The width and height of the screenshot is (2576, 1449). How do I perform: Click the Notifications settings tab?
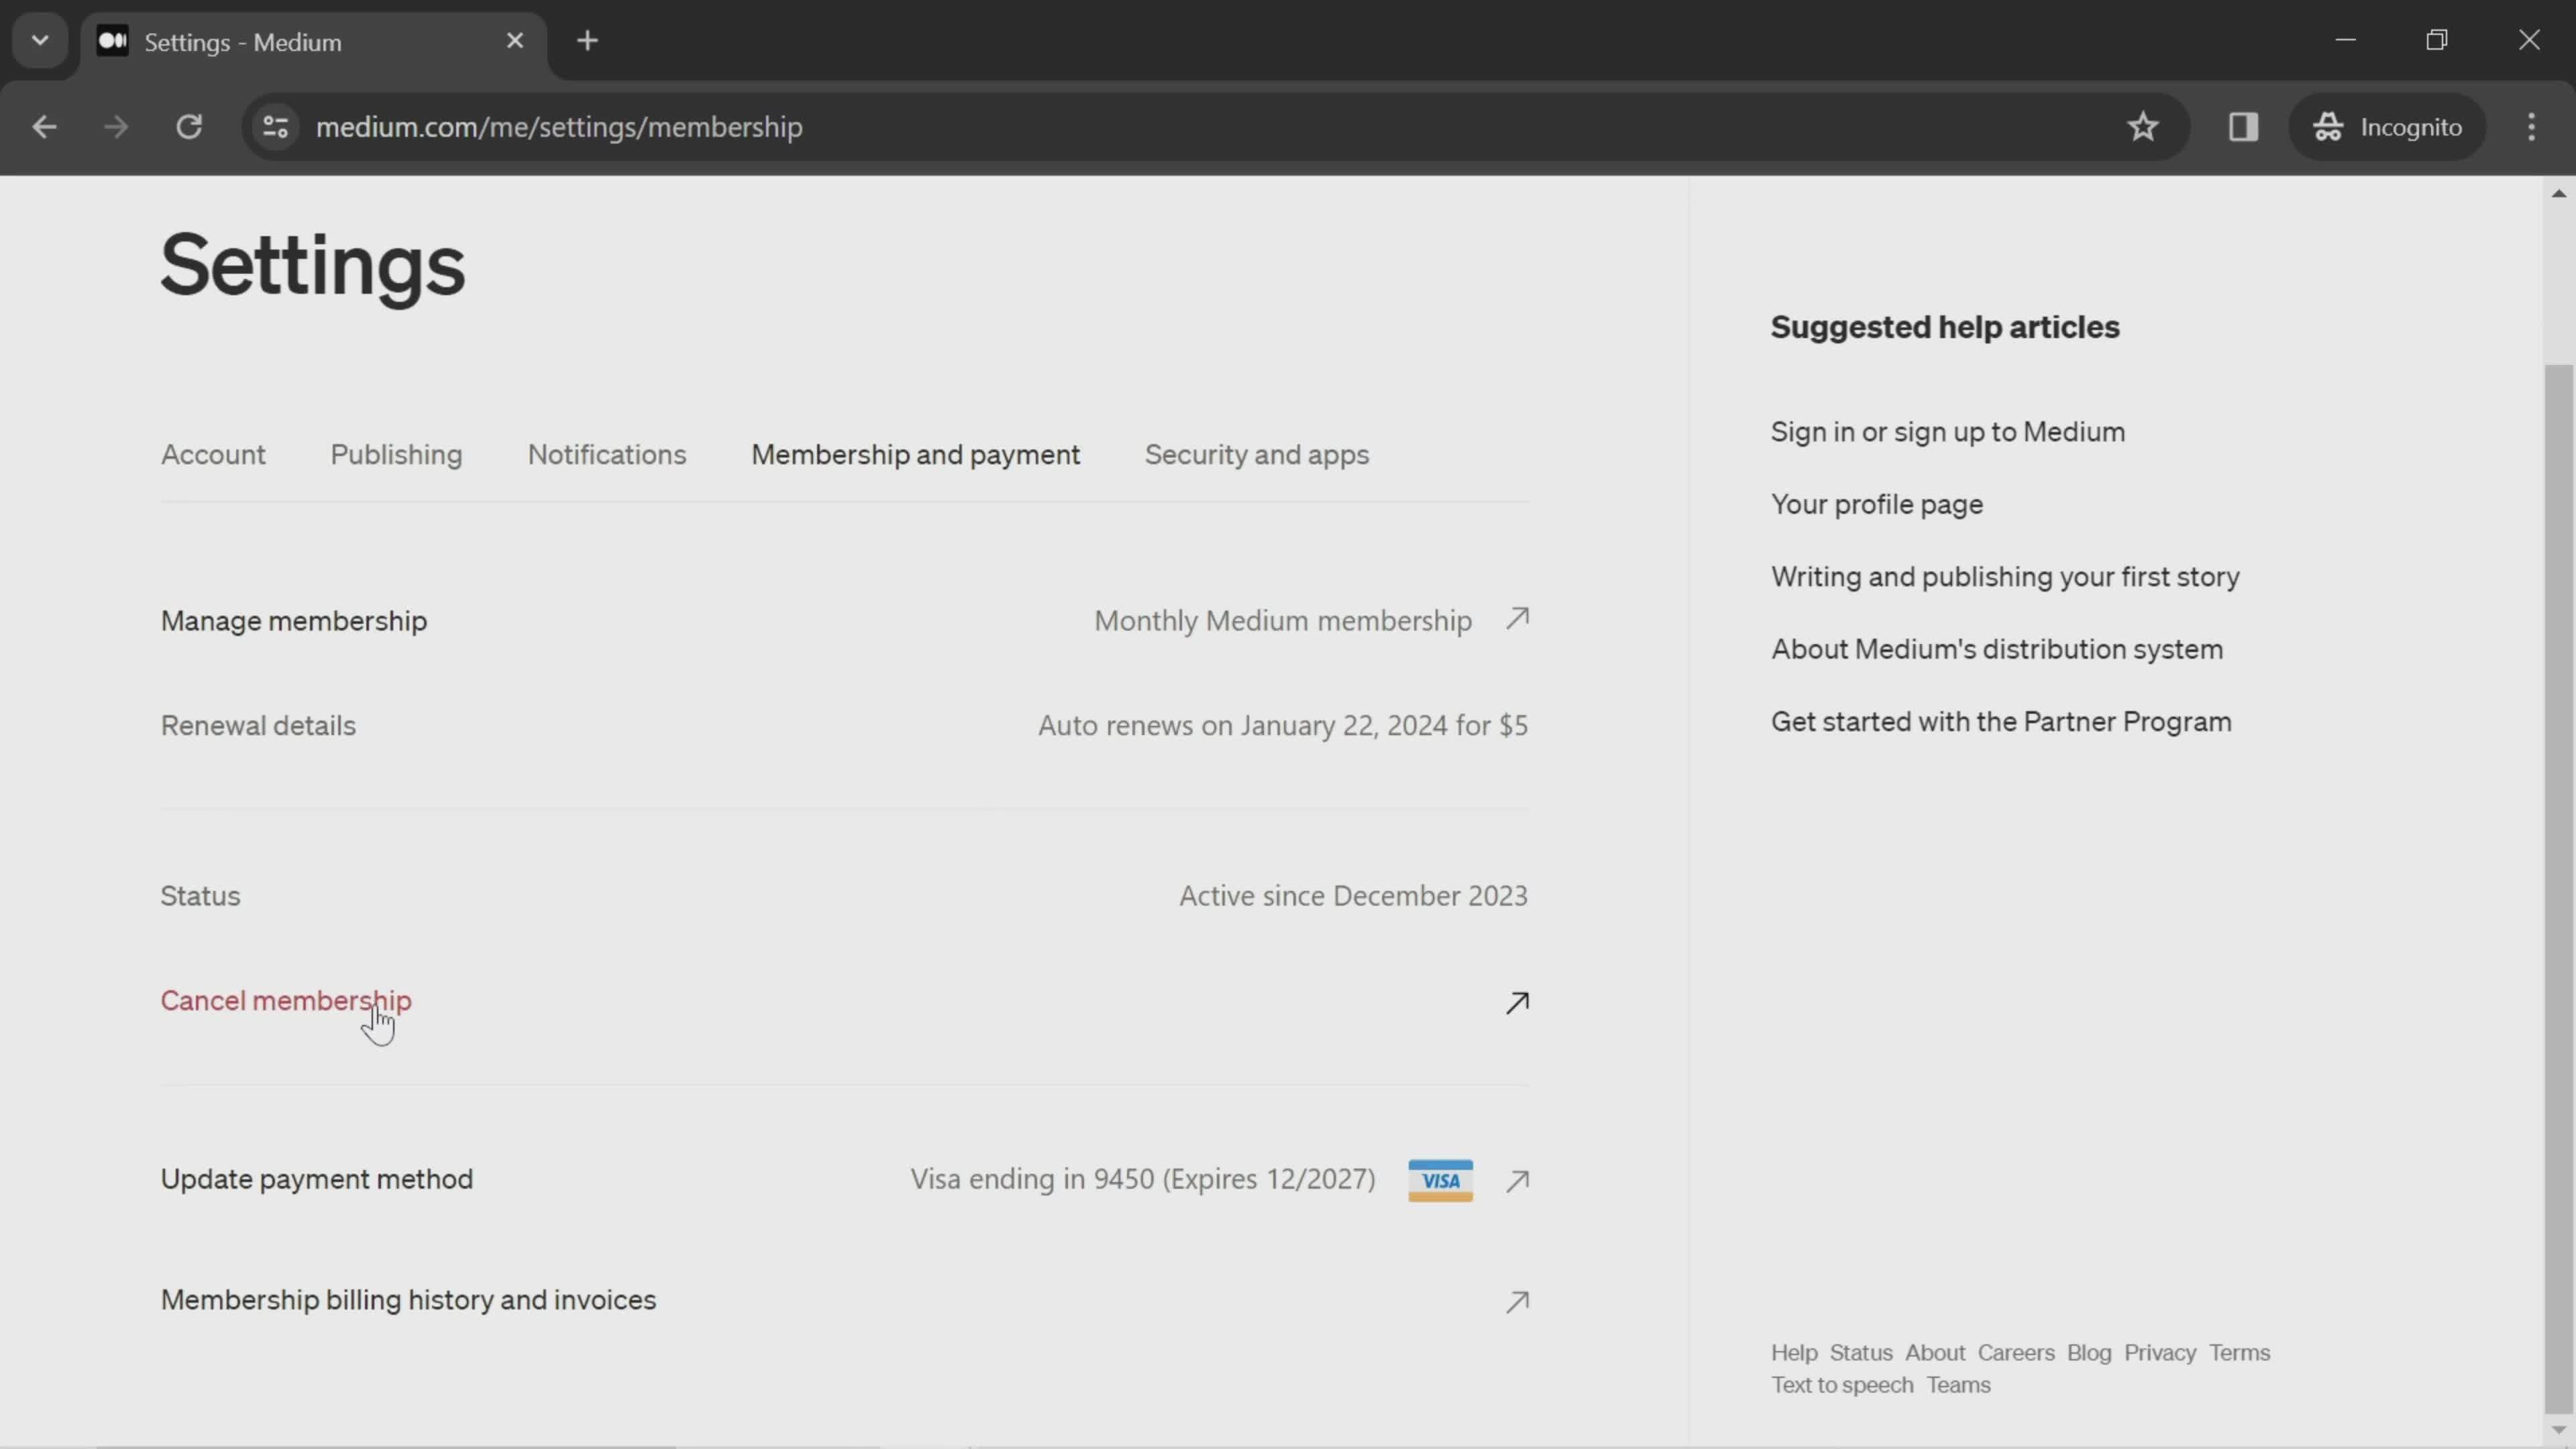608,456
